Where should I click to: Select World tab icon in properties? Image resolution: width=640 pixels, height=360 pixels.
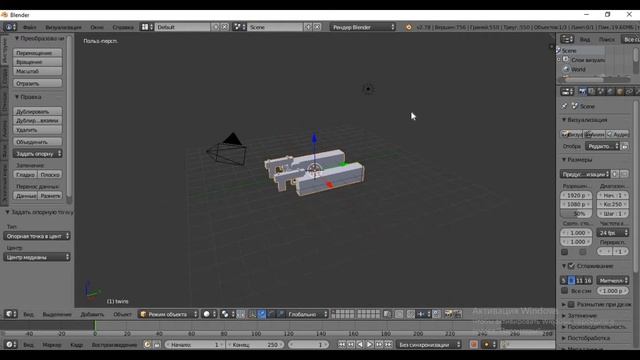[x=610, y=92]
